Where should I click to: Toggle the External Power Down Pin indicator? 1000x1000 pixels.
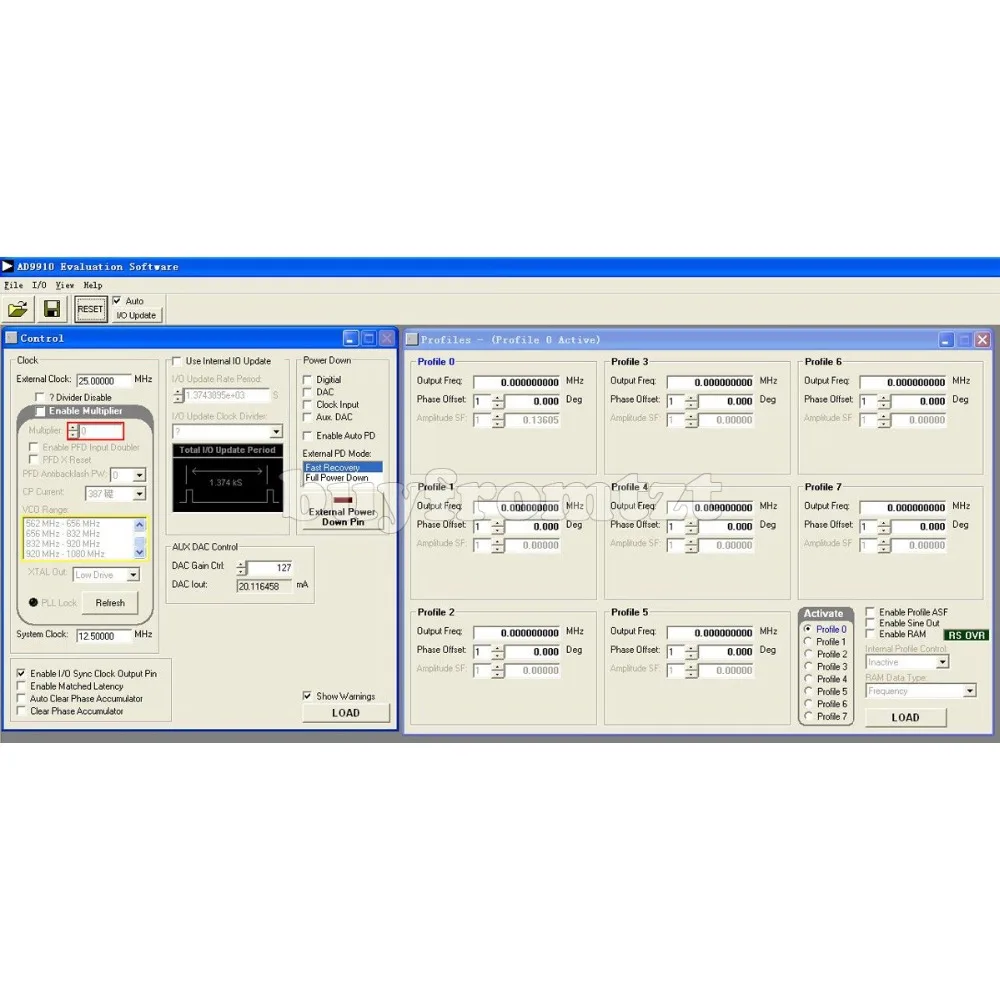pos(342,500)
